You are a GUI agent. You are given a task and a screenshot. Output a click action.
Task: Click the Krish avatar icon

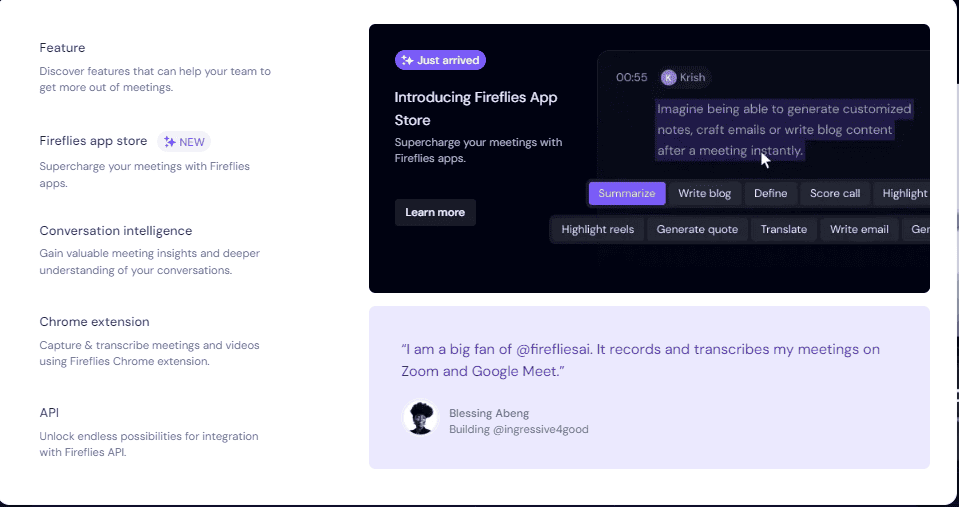668,78
